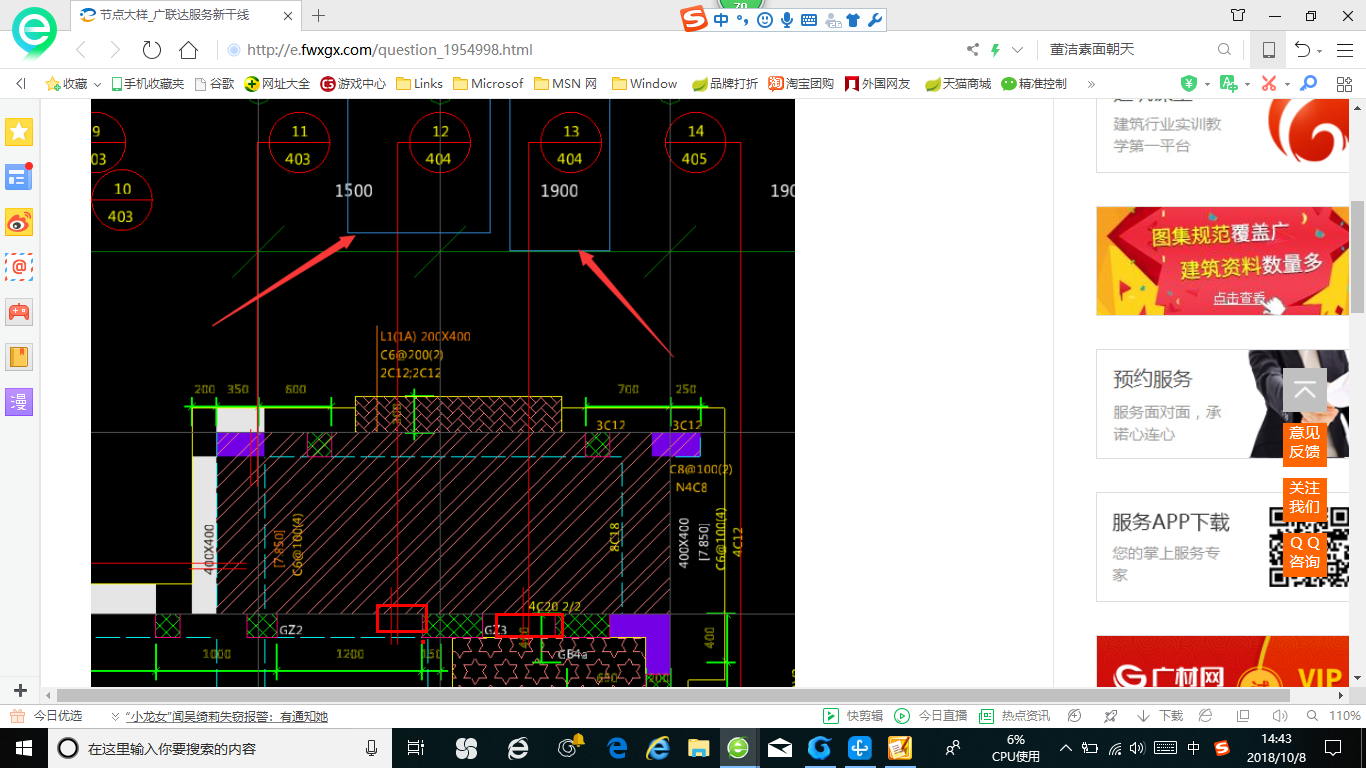Add sidebar app with plus icon

[x=20, y=691]
